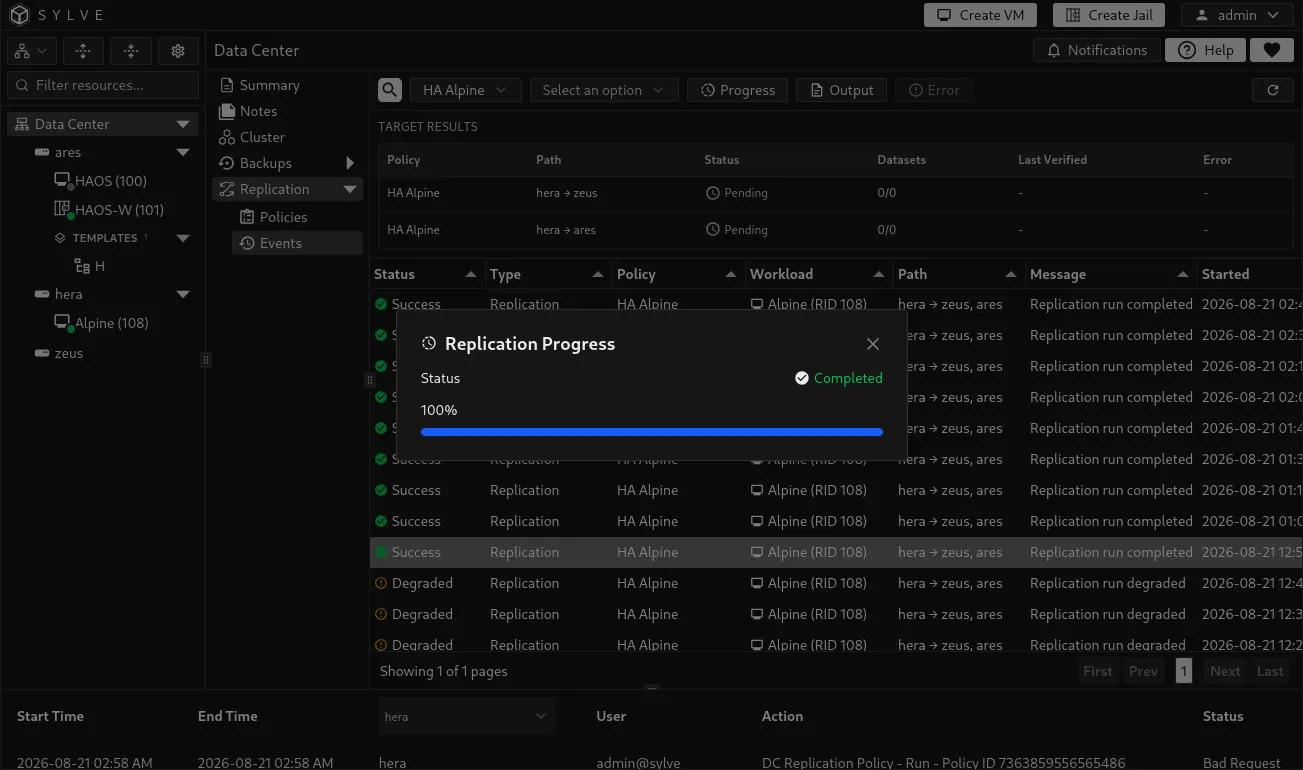Close the Replication Progress dialog

pos(873,344)
